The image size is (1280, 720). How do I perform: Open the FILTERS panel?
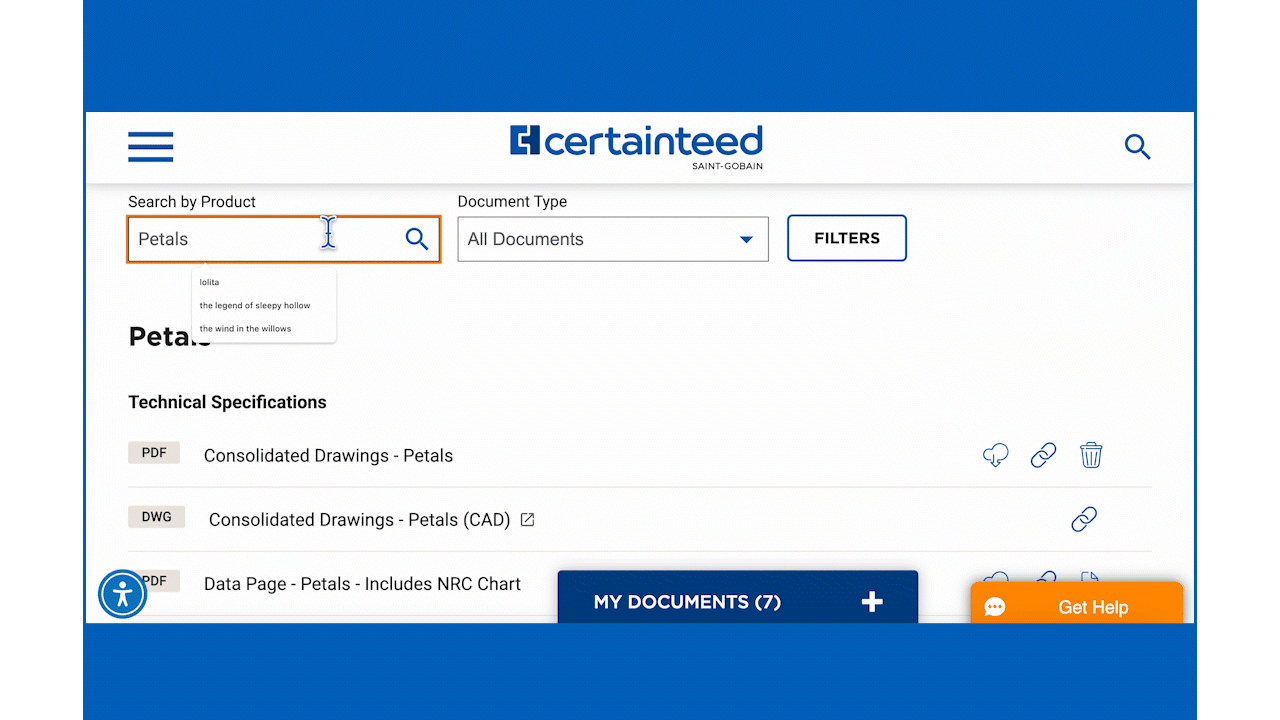tap(846, 238)
